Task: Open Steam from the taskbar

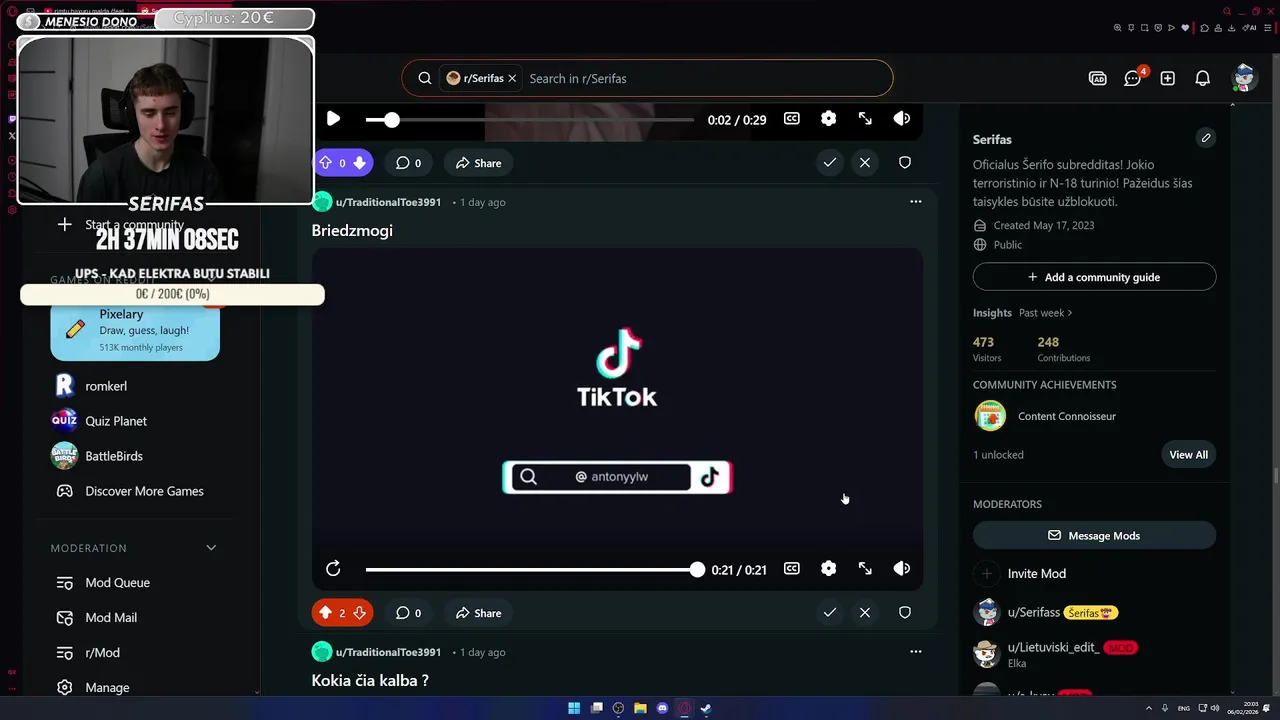Action: coord(705,708)
